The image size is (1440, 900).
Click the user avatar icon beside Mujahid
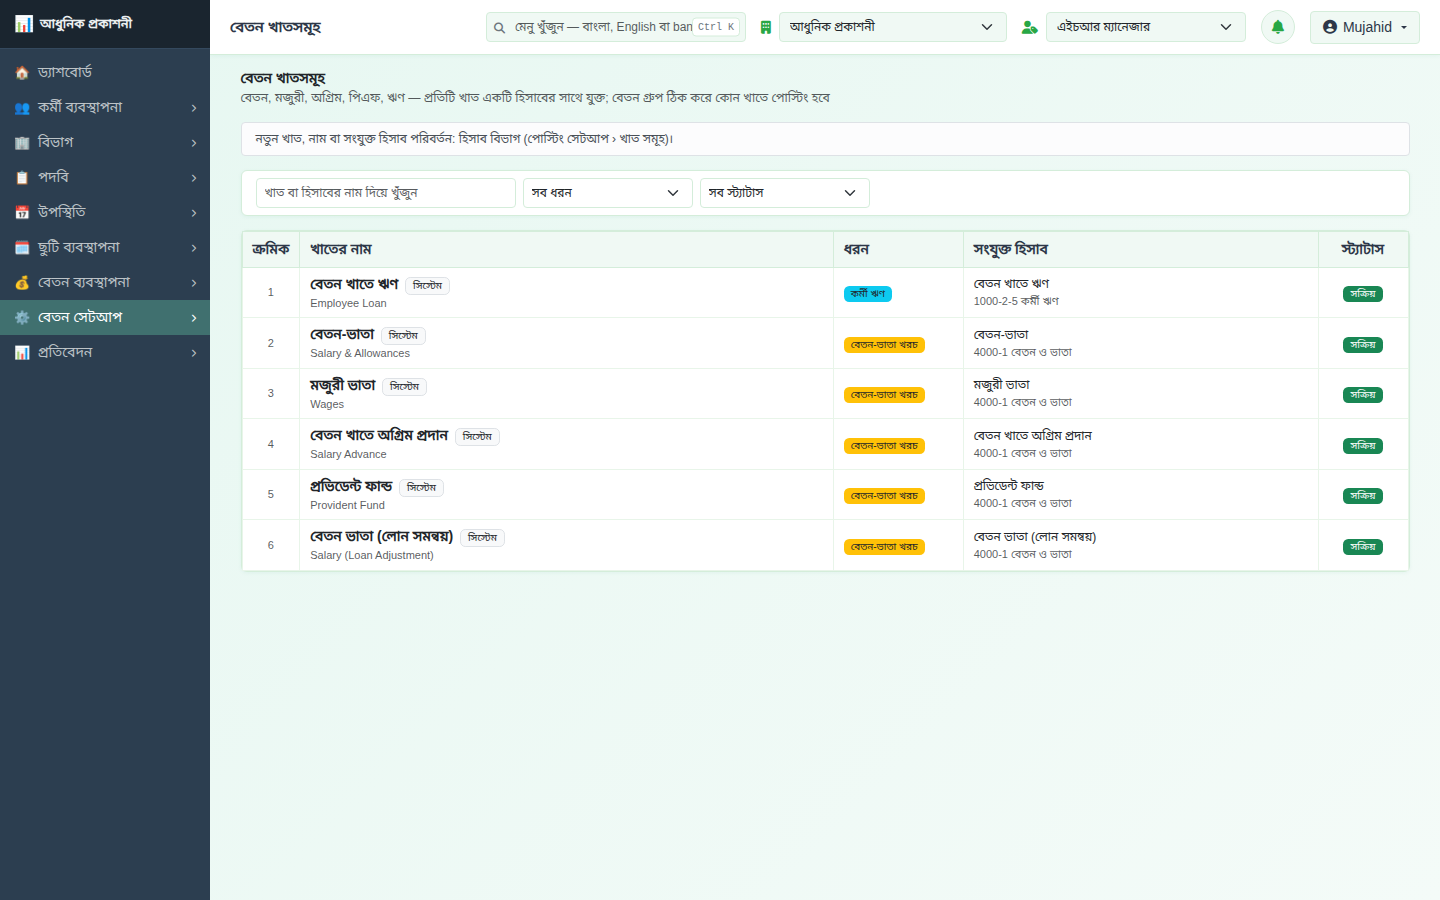point(1330,27)
